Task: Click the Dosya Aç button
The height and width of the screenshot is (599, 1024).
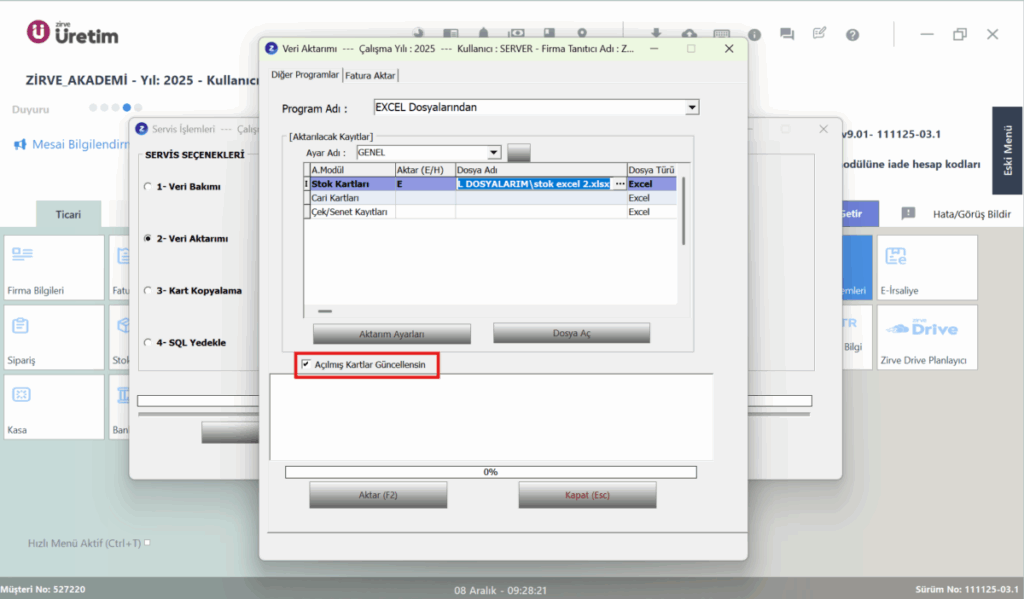Action: pos(571,333)
